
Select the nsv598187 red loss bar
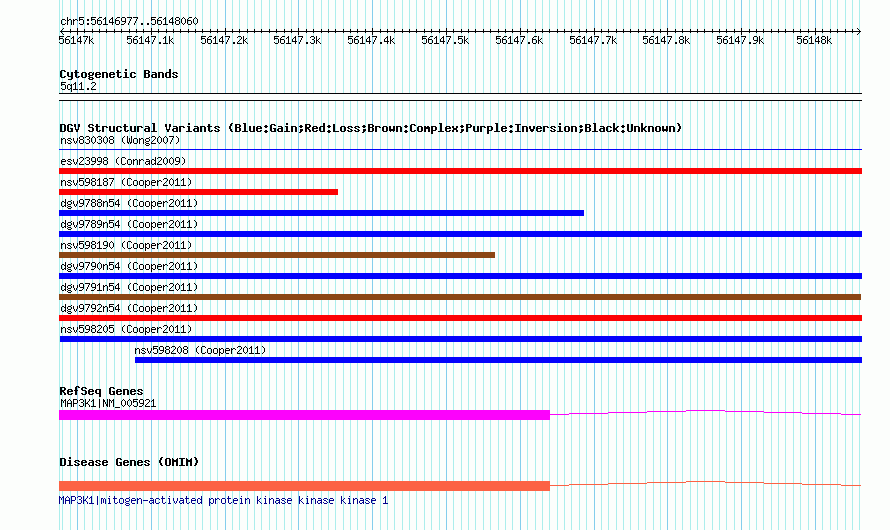tap(199, 192)
